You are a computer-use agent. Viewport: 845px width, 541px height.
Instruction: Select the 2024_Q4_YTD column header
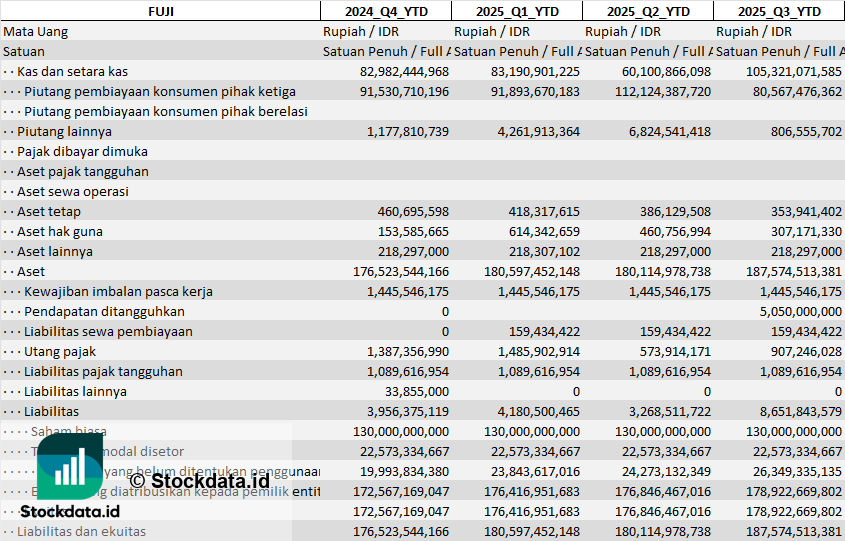coord(385,11)
